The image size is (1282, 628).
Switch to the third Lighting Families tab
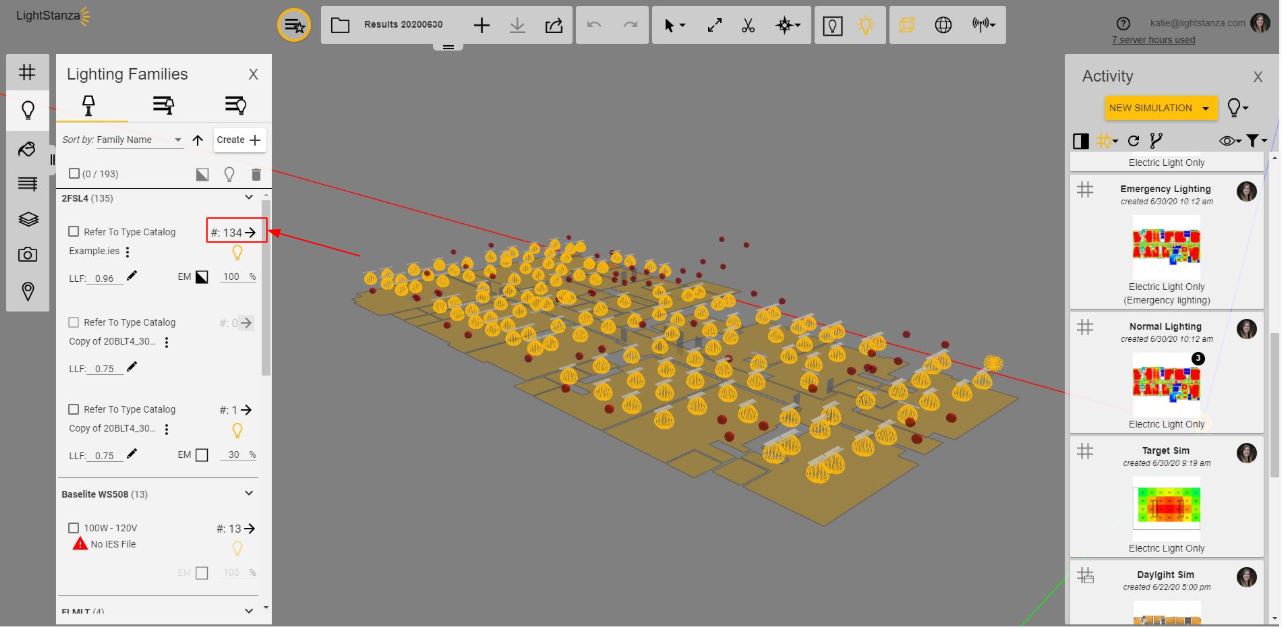(x=235, y=105)
